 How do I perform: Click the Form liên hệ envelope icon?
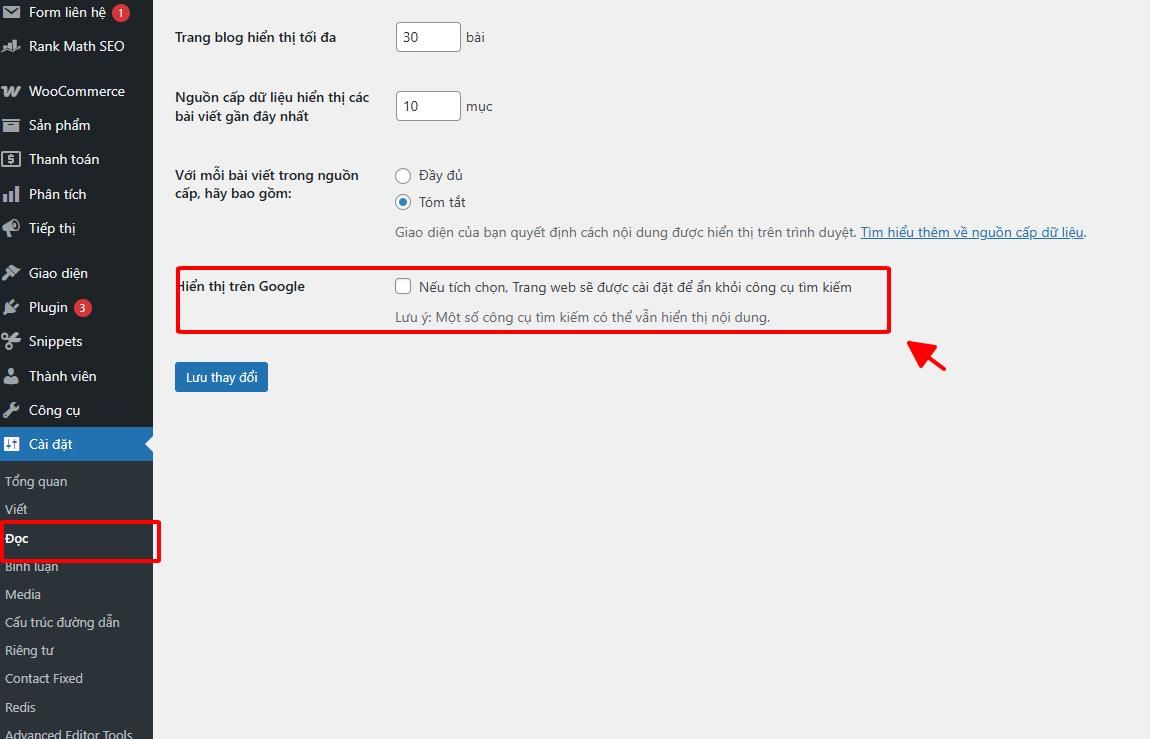click(11, 12)
